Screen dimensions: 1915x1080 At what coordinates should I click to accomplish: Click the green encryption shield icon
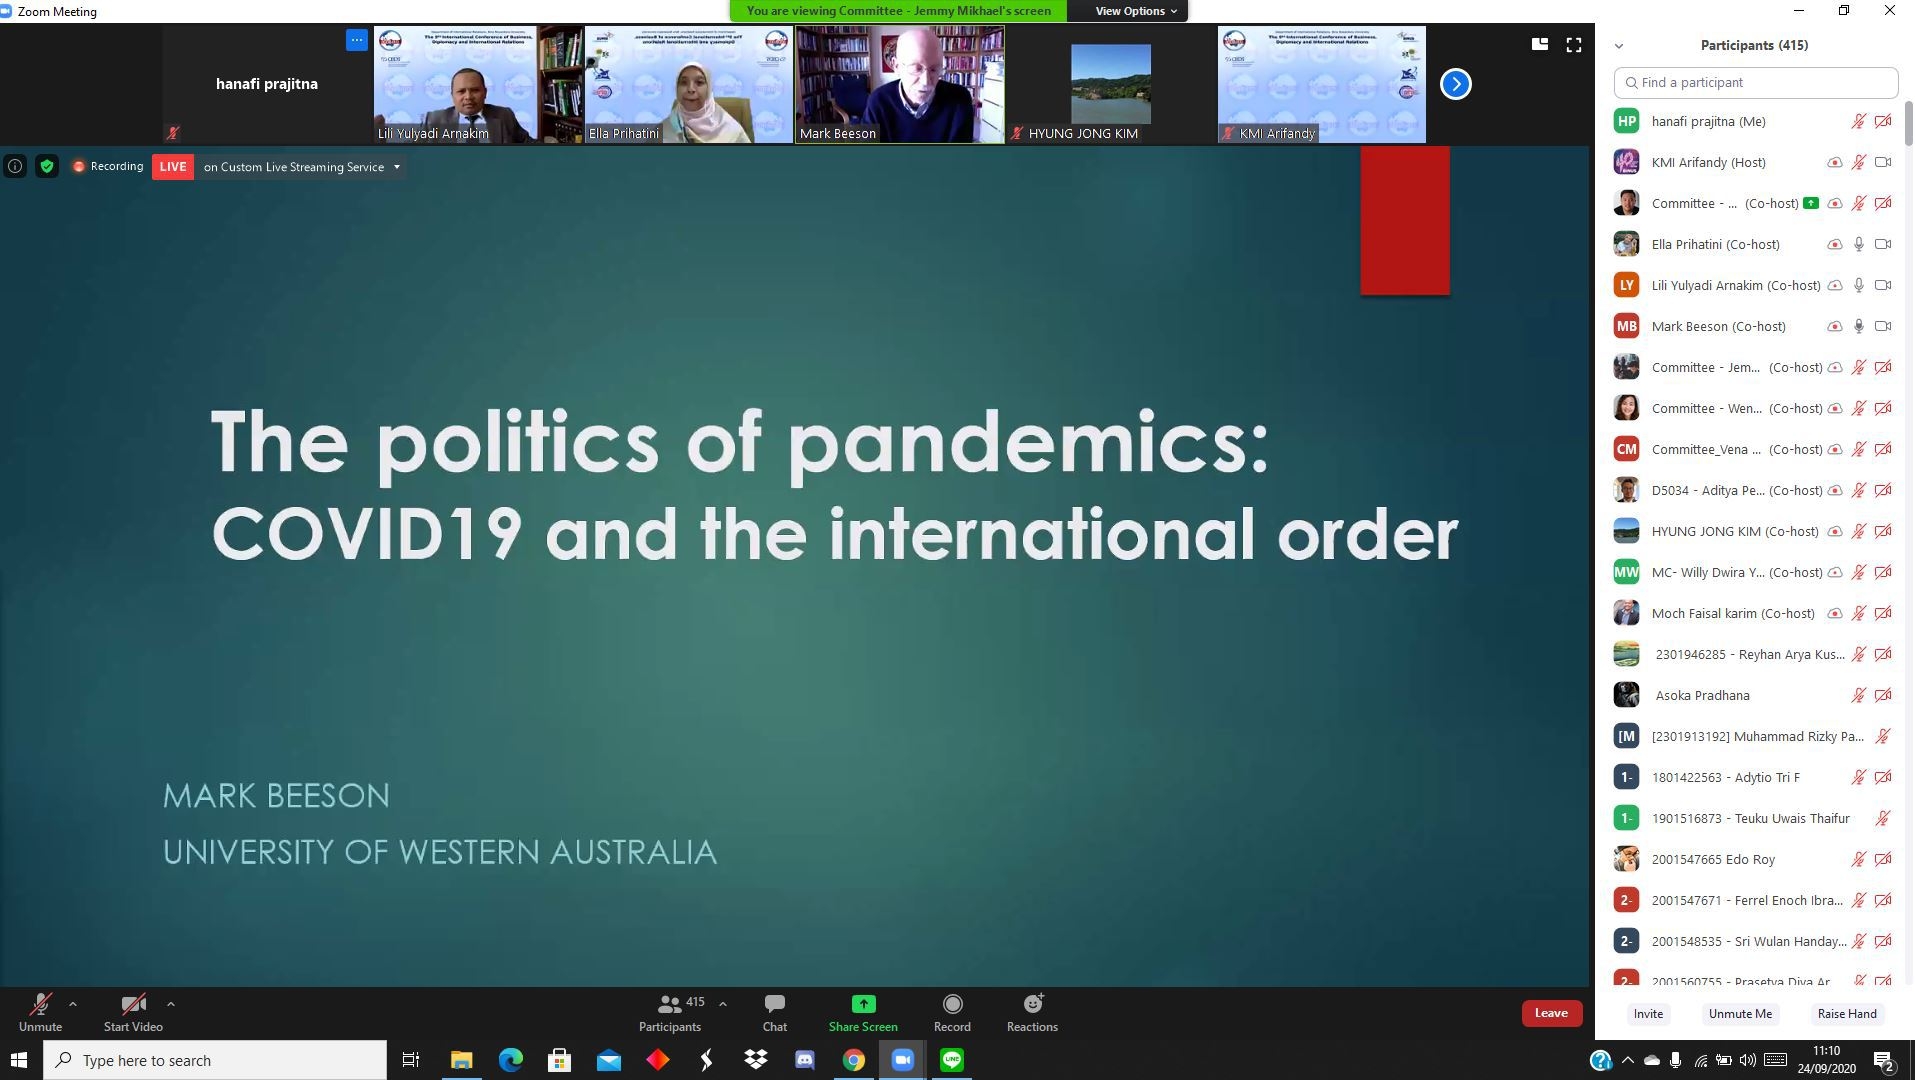click(x=47, y=167)
